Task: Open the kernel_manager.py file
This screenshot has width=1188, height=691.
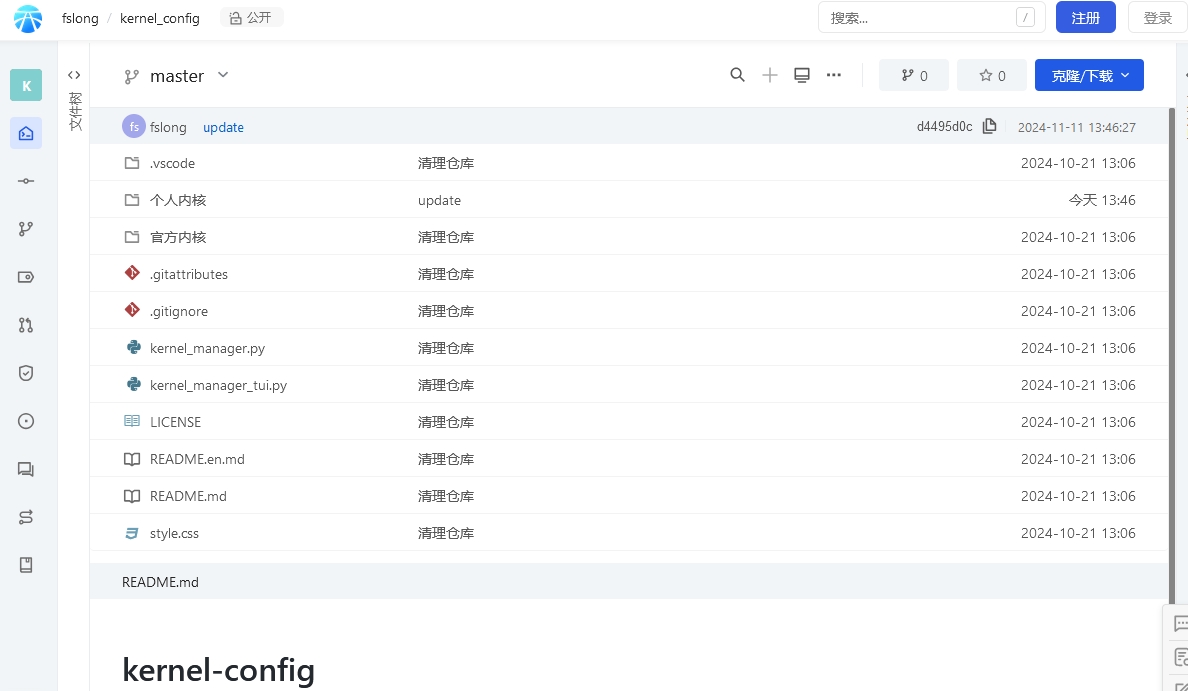Action: coord(208,349)
